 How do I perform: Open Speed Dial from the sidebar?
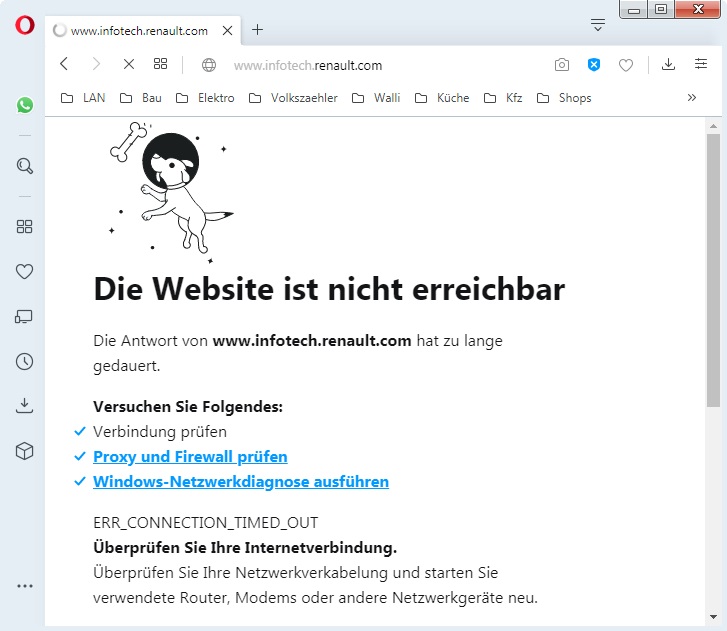25,227
